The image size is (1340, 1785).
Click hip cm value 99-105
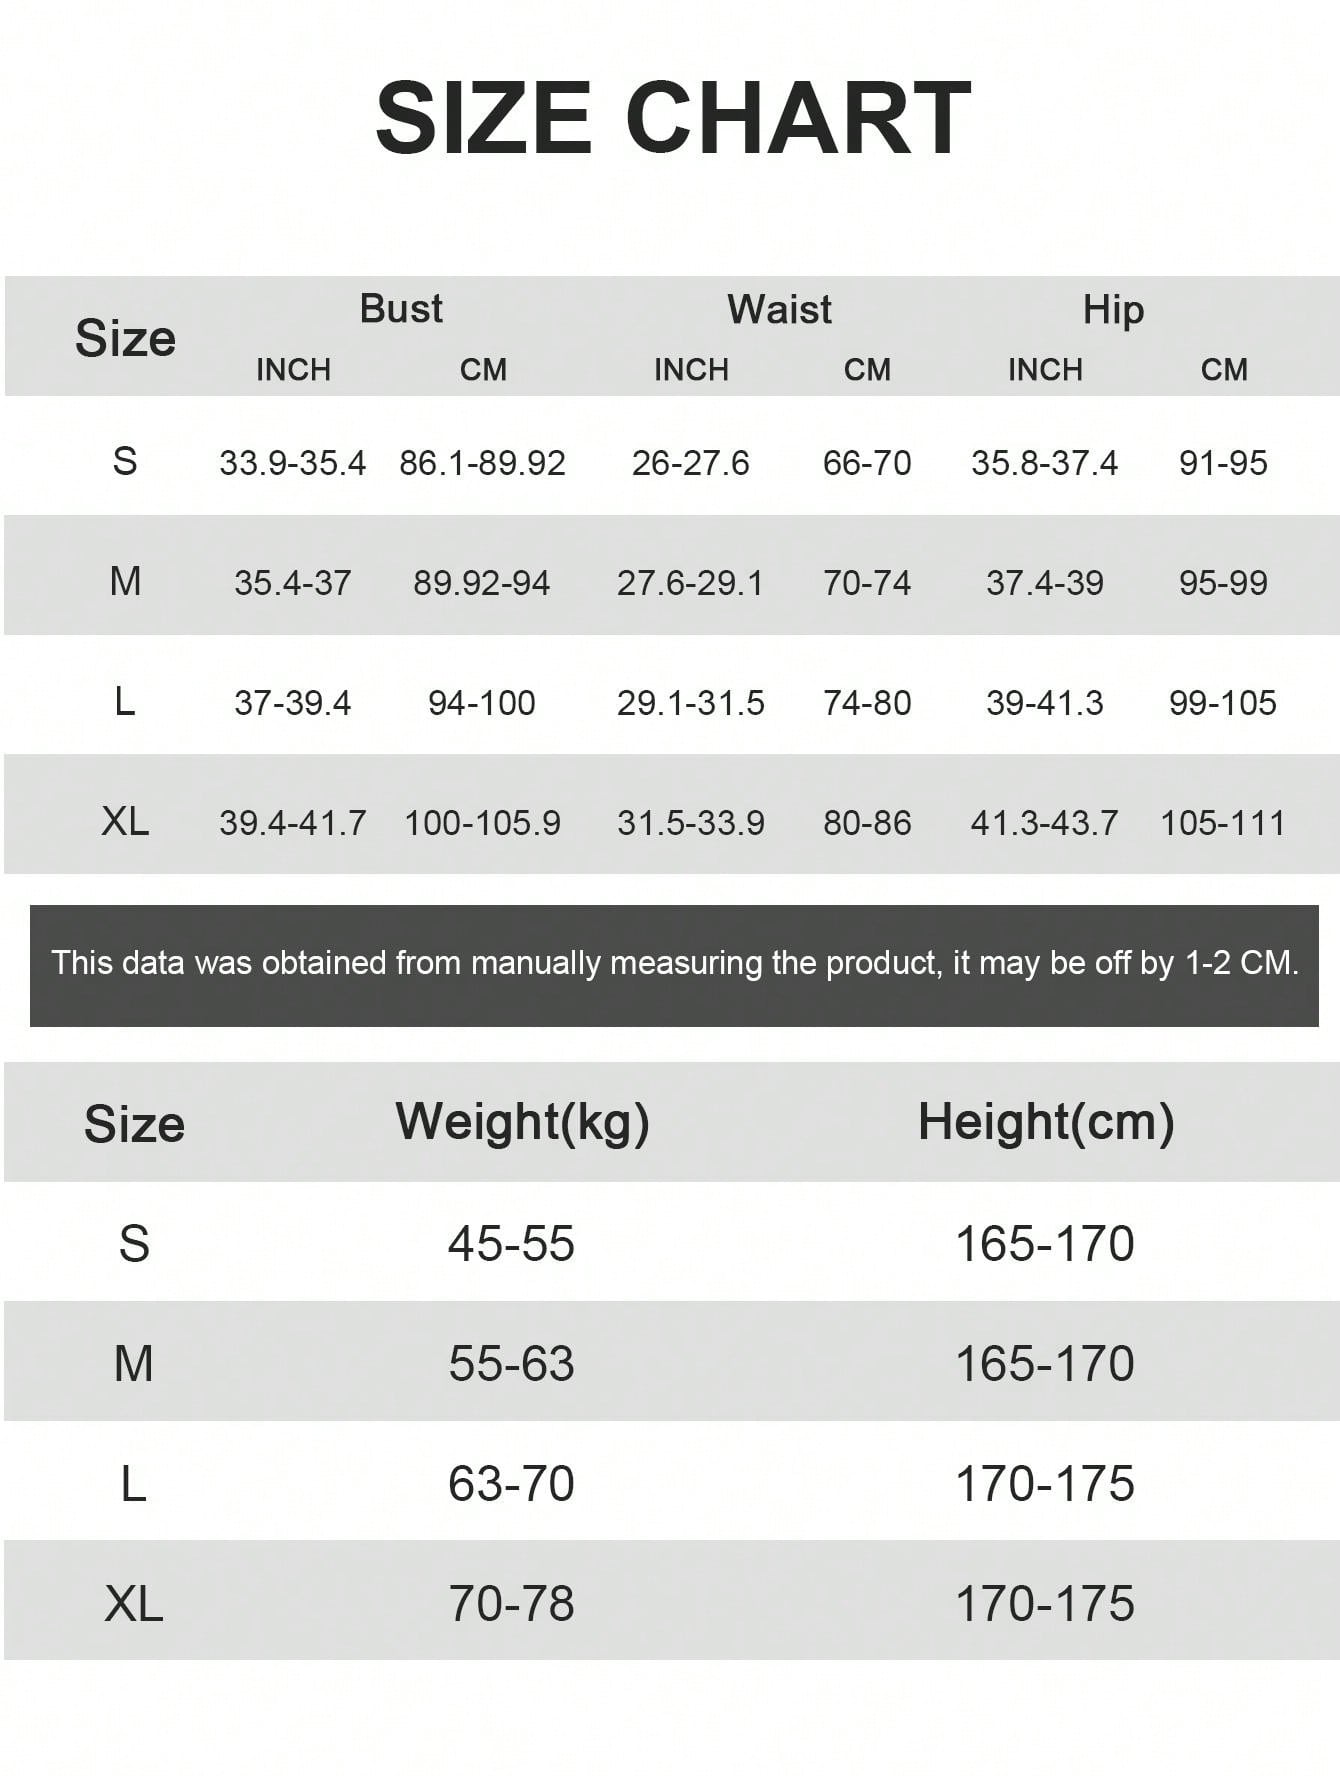point(1223,703)
